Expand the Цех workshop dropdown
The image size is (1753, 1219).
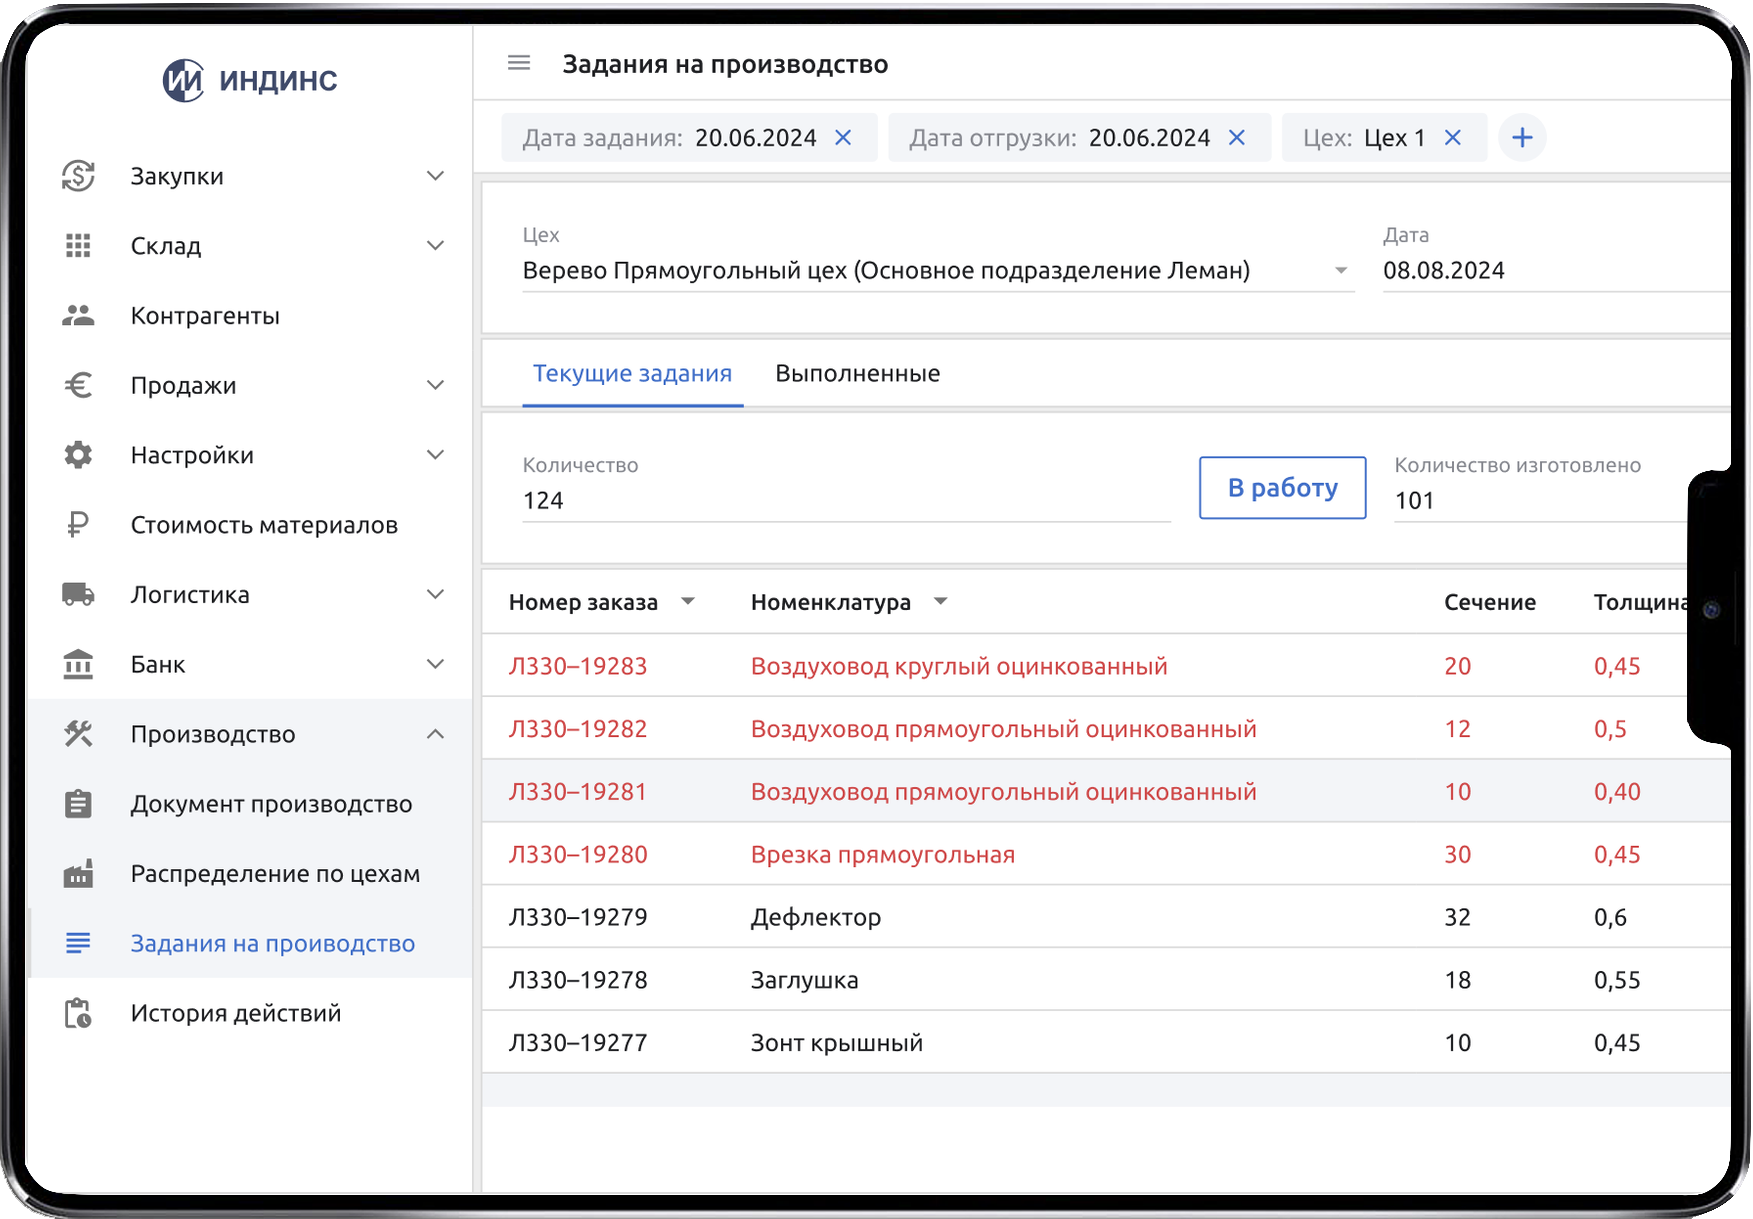coord(1338,269)
